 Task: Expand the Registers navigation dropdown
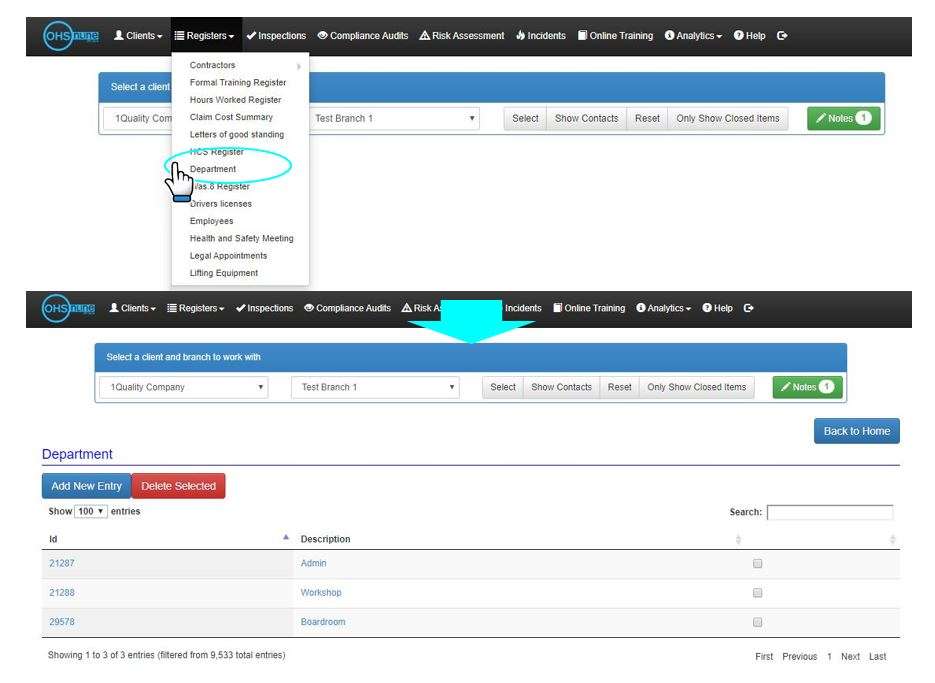coord(206,35)
